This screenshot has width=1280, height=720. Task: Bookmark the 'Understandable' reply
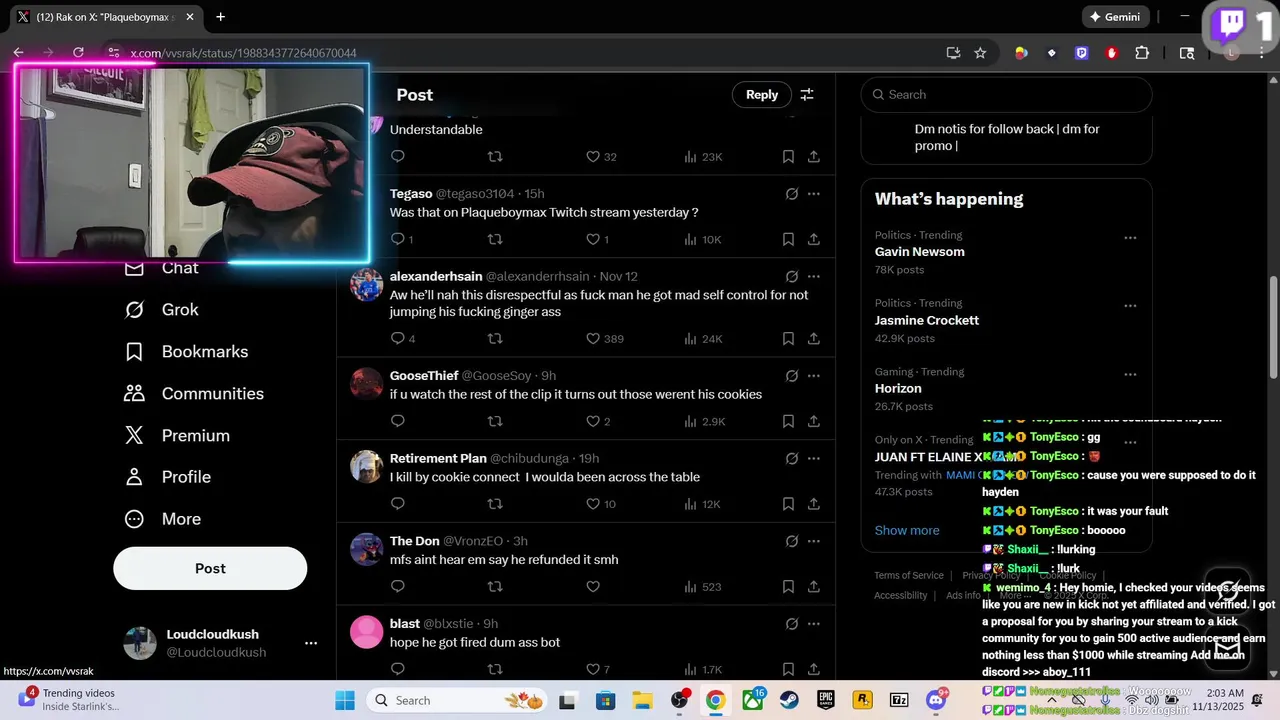788,157
